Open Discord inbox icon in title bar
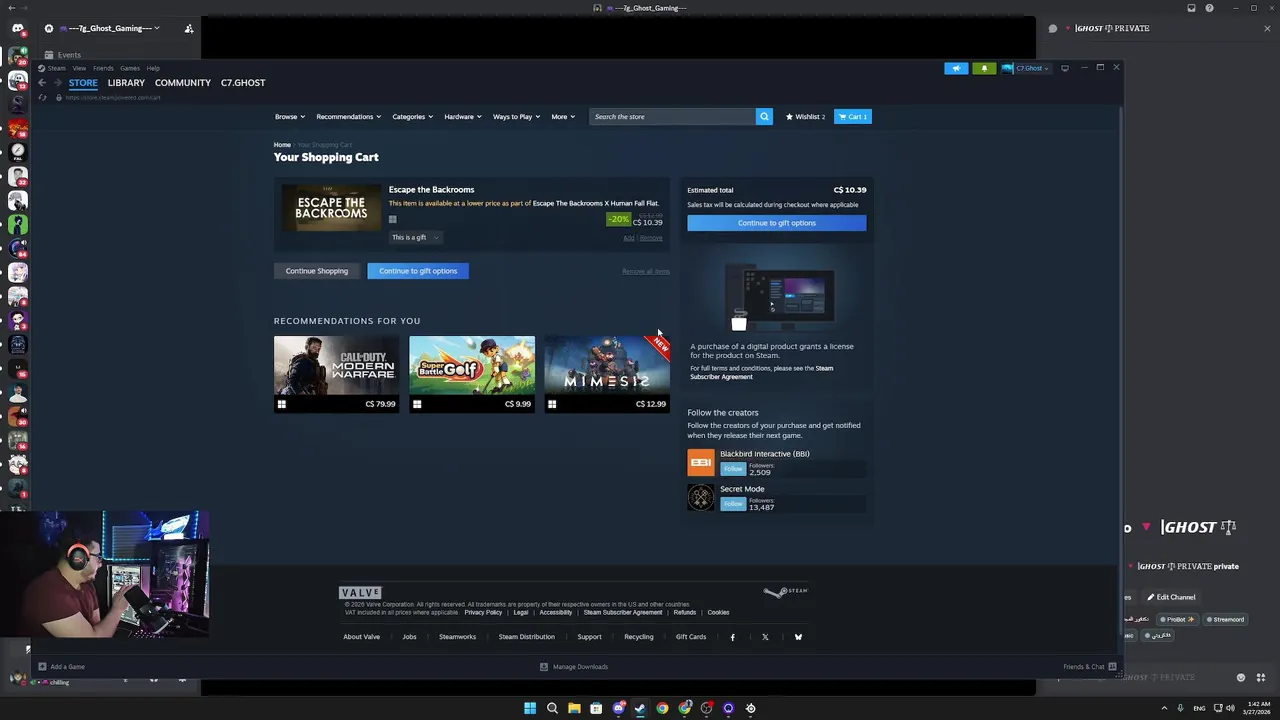1280x720 pixels. [x=1191, y=8]
